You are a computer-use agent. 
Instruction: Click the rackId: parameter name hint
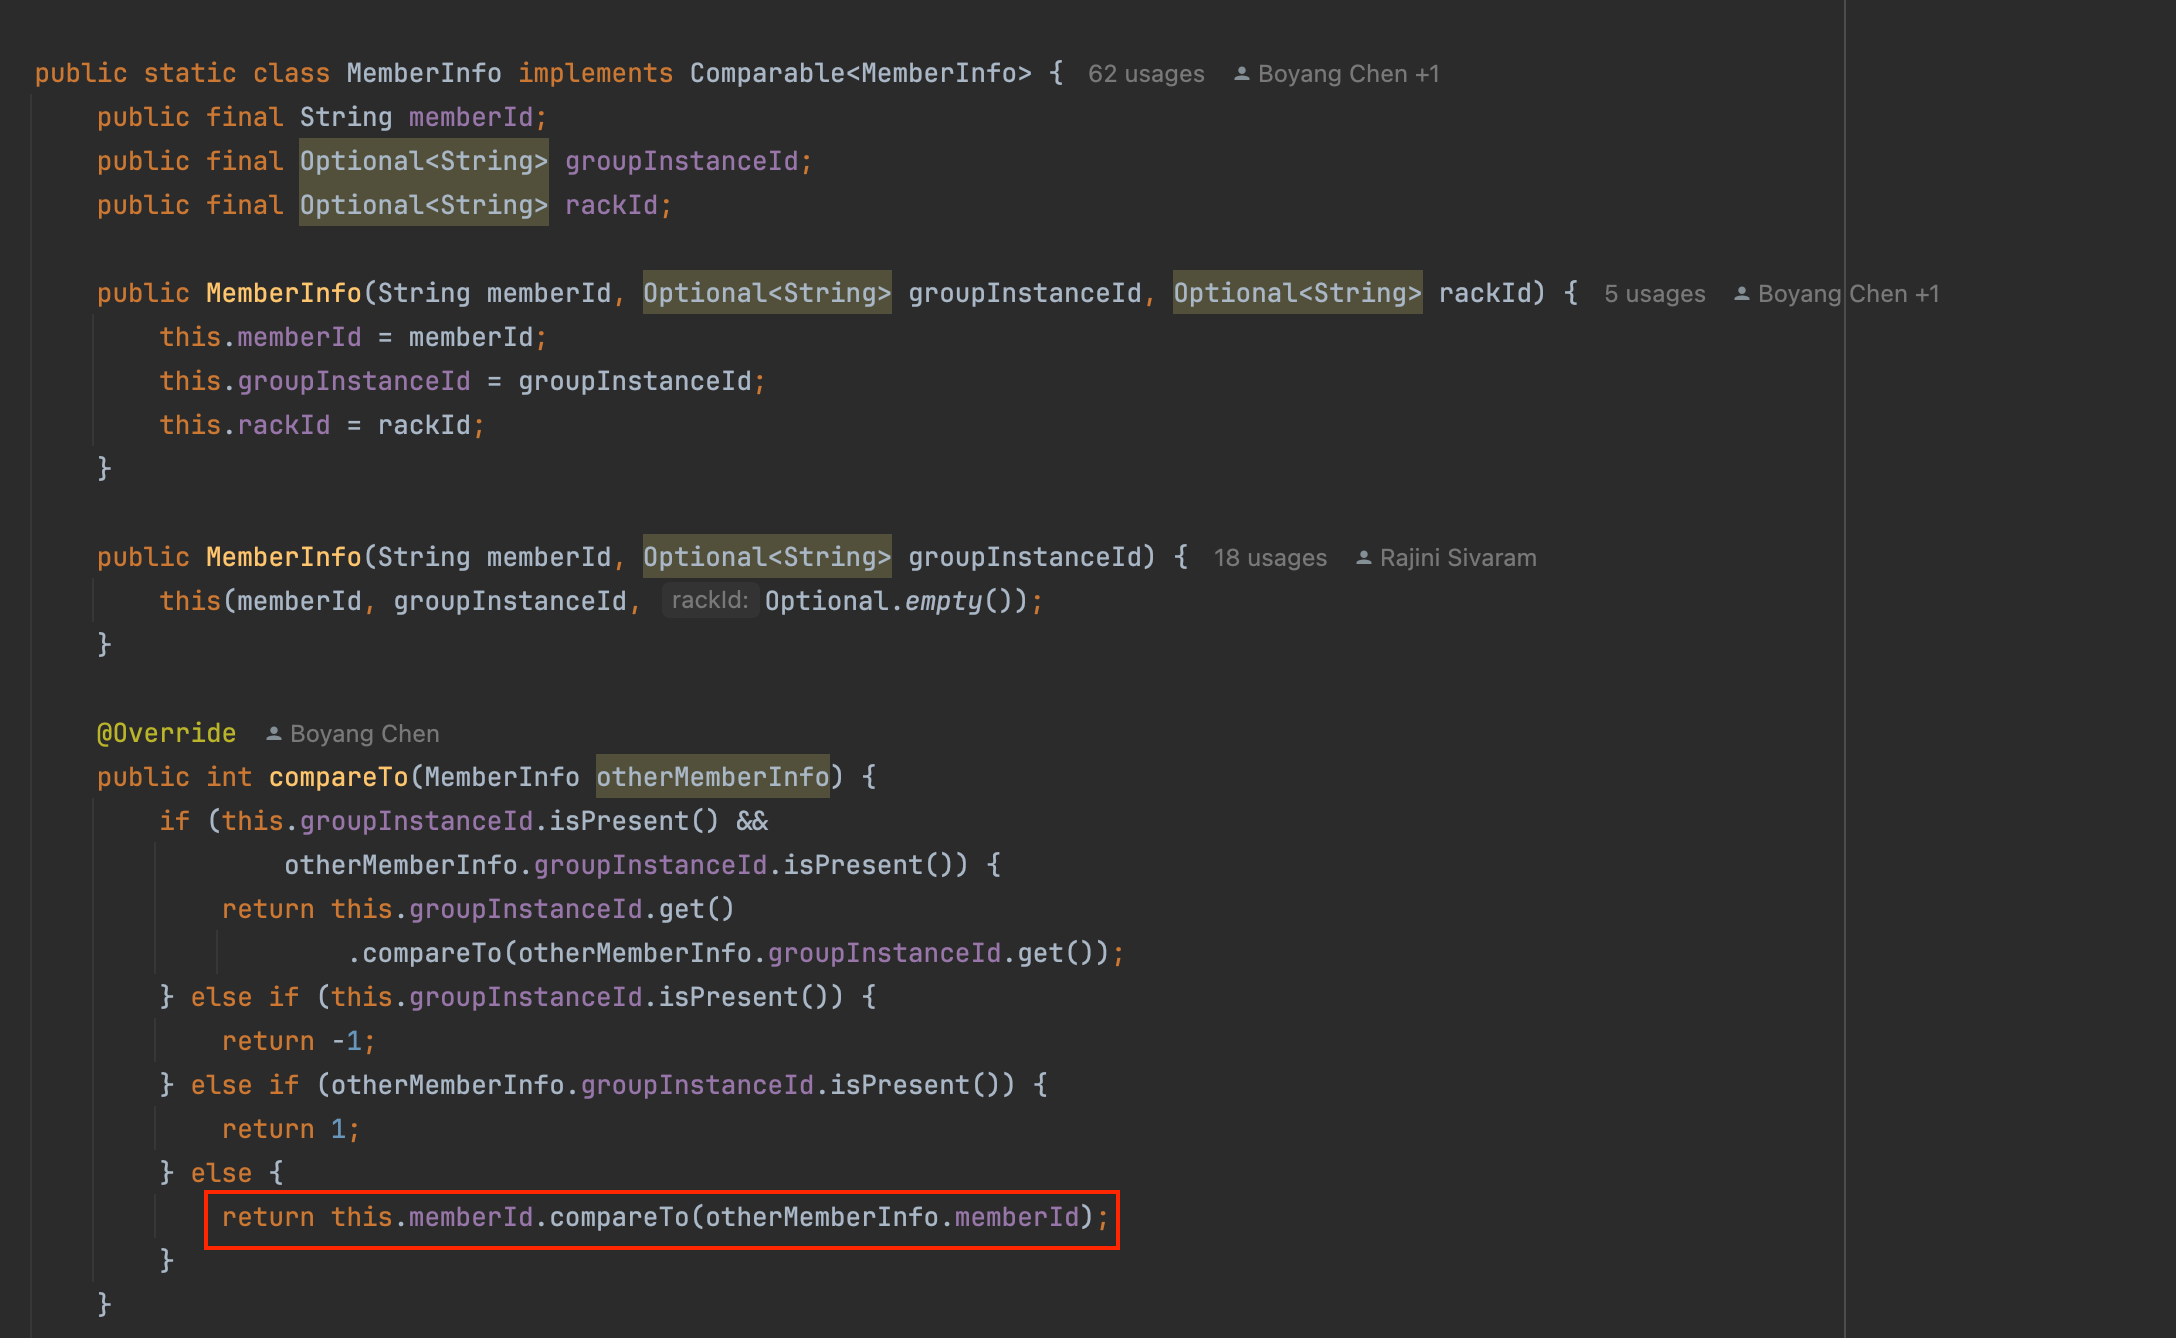[x=709, y=600]
